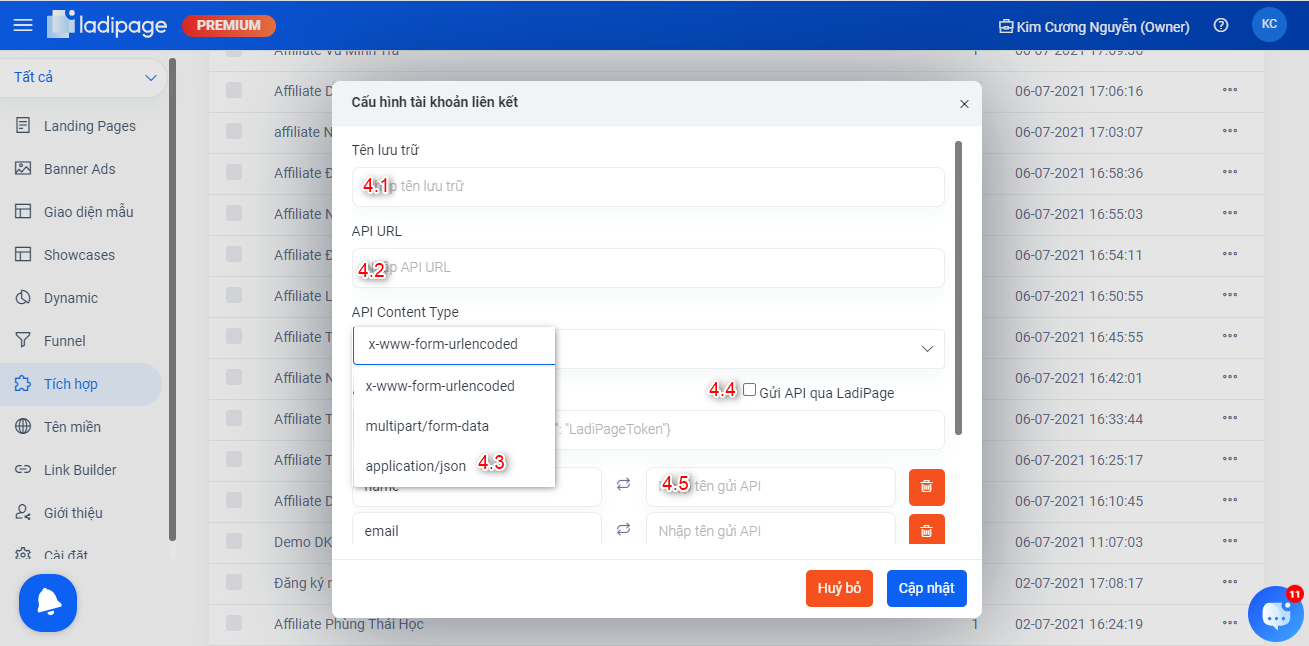Click the swap arrows beside name field

pyautogui.click(x=624, y=485)
